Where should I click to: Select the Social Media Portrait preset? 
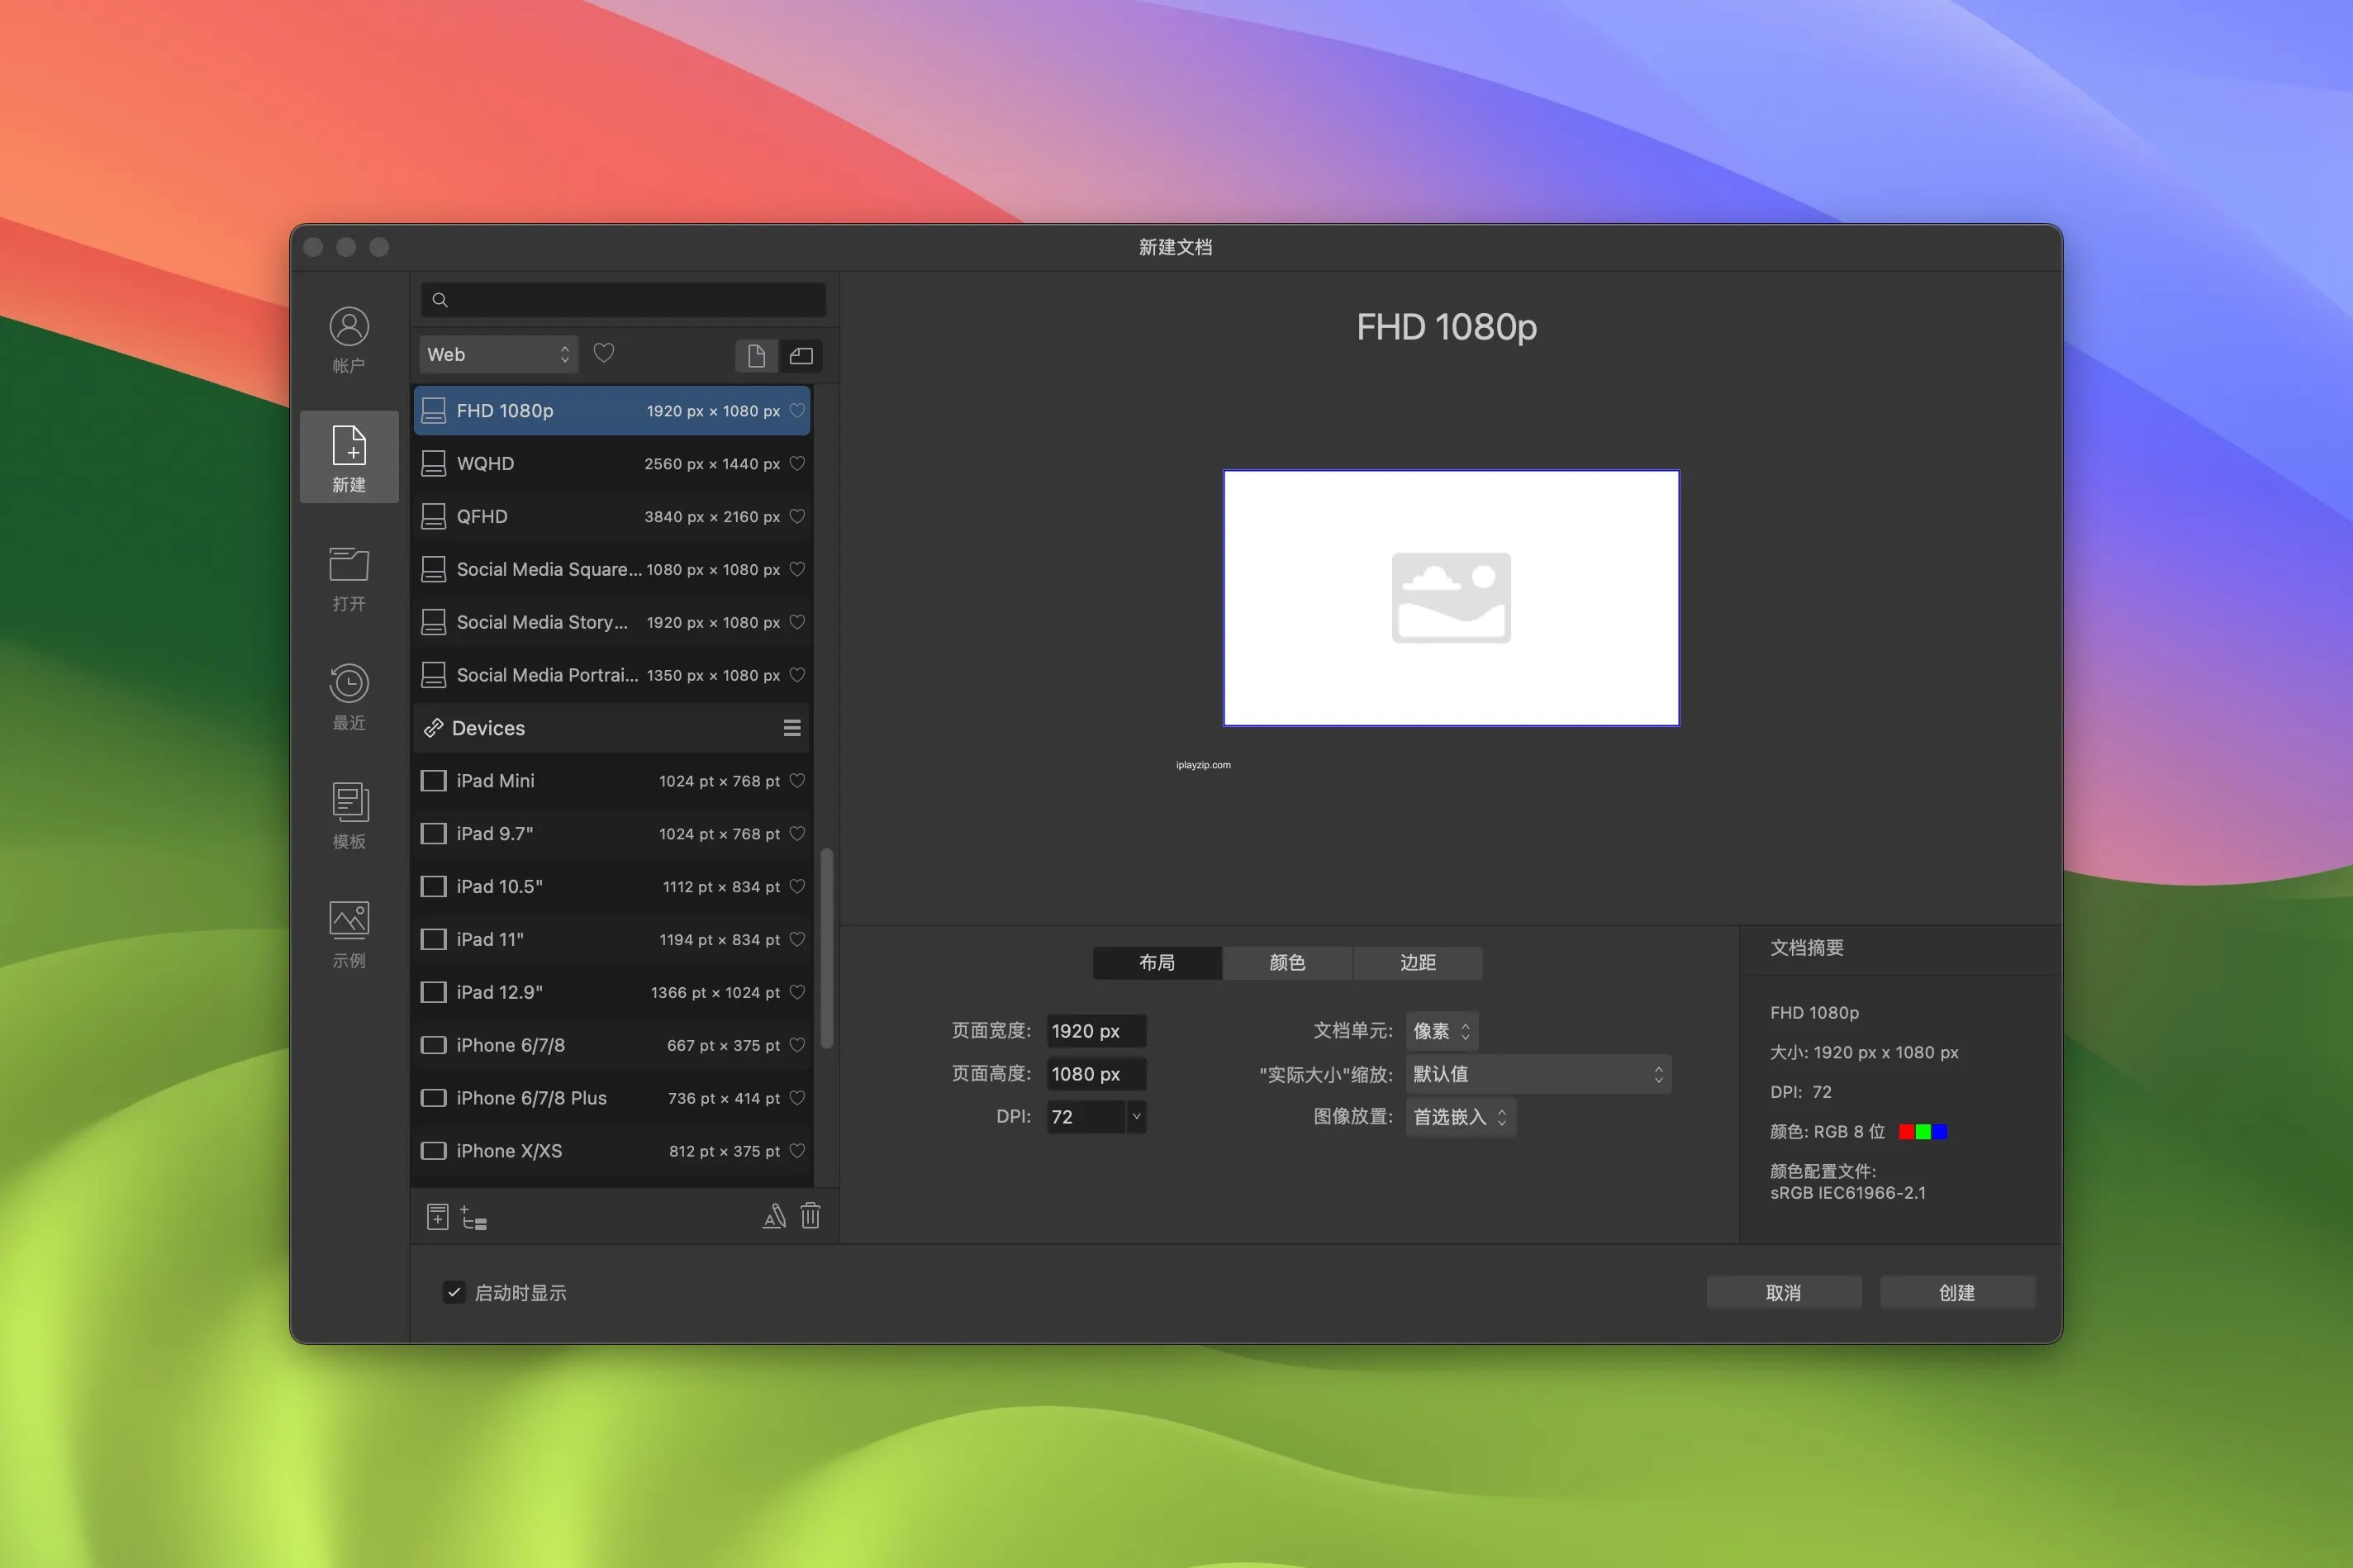click(x=611, y=675)
